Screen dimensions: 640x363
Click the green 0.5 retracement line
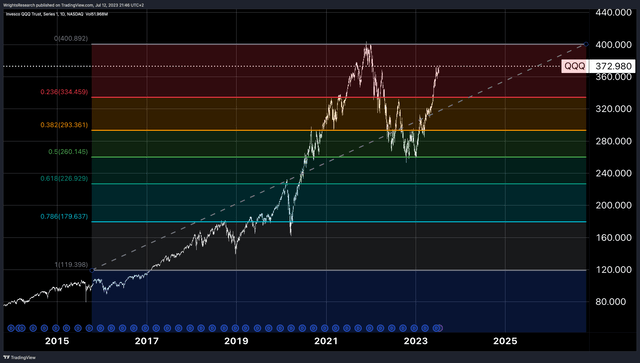(339, 157)
